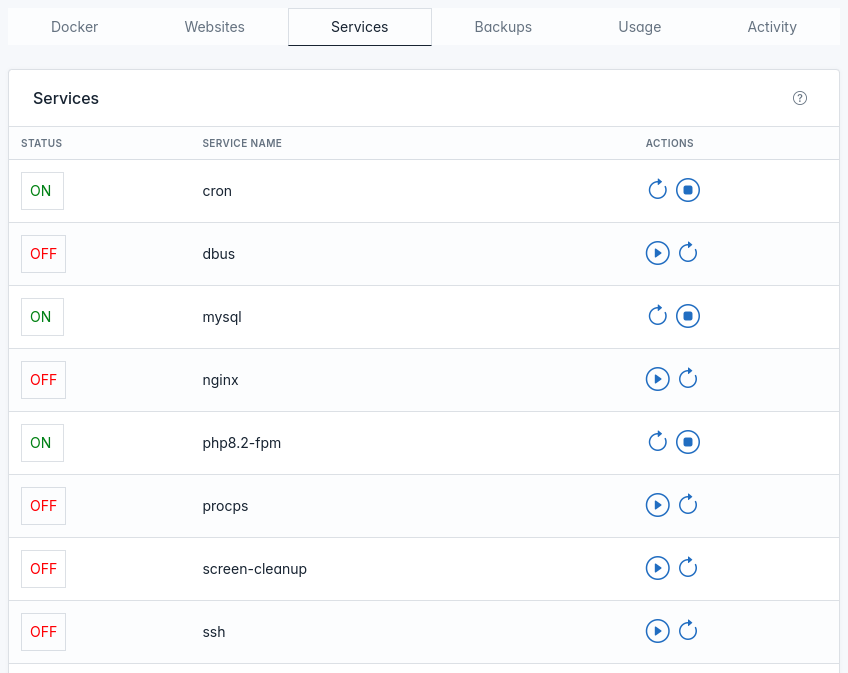Viewport: 848px width, 673px height.
Task: Restart the ssh service
Action: coord(688,631)
